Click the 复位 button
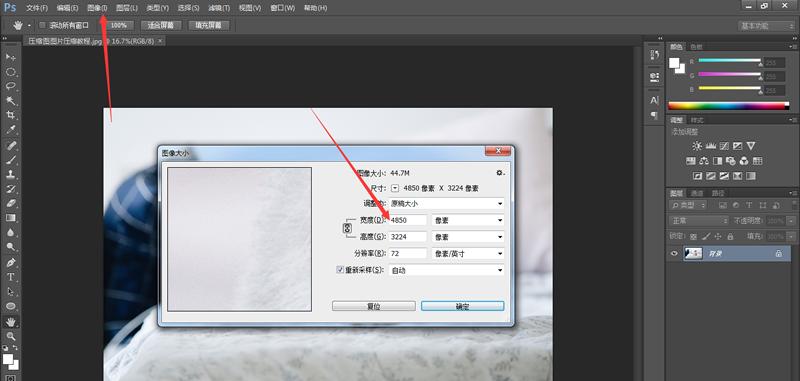Screen dimensions: 800x381 click(x=373, y=306)
